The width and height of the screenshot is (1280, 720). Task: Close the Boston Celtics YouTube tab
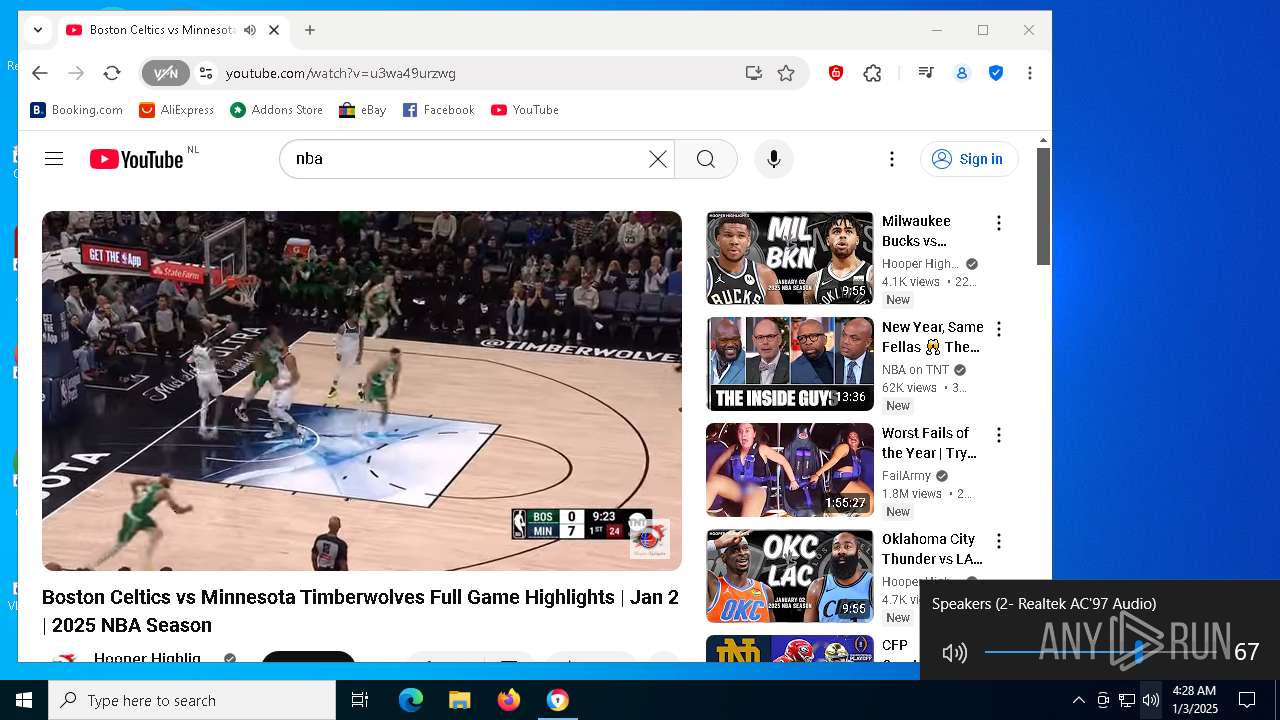274,30
